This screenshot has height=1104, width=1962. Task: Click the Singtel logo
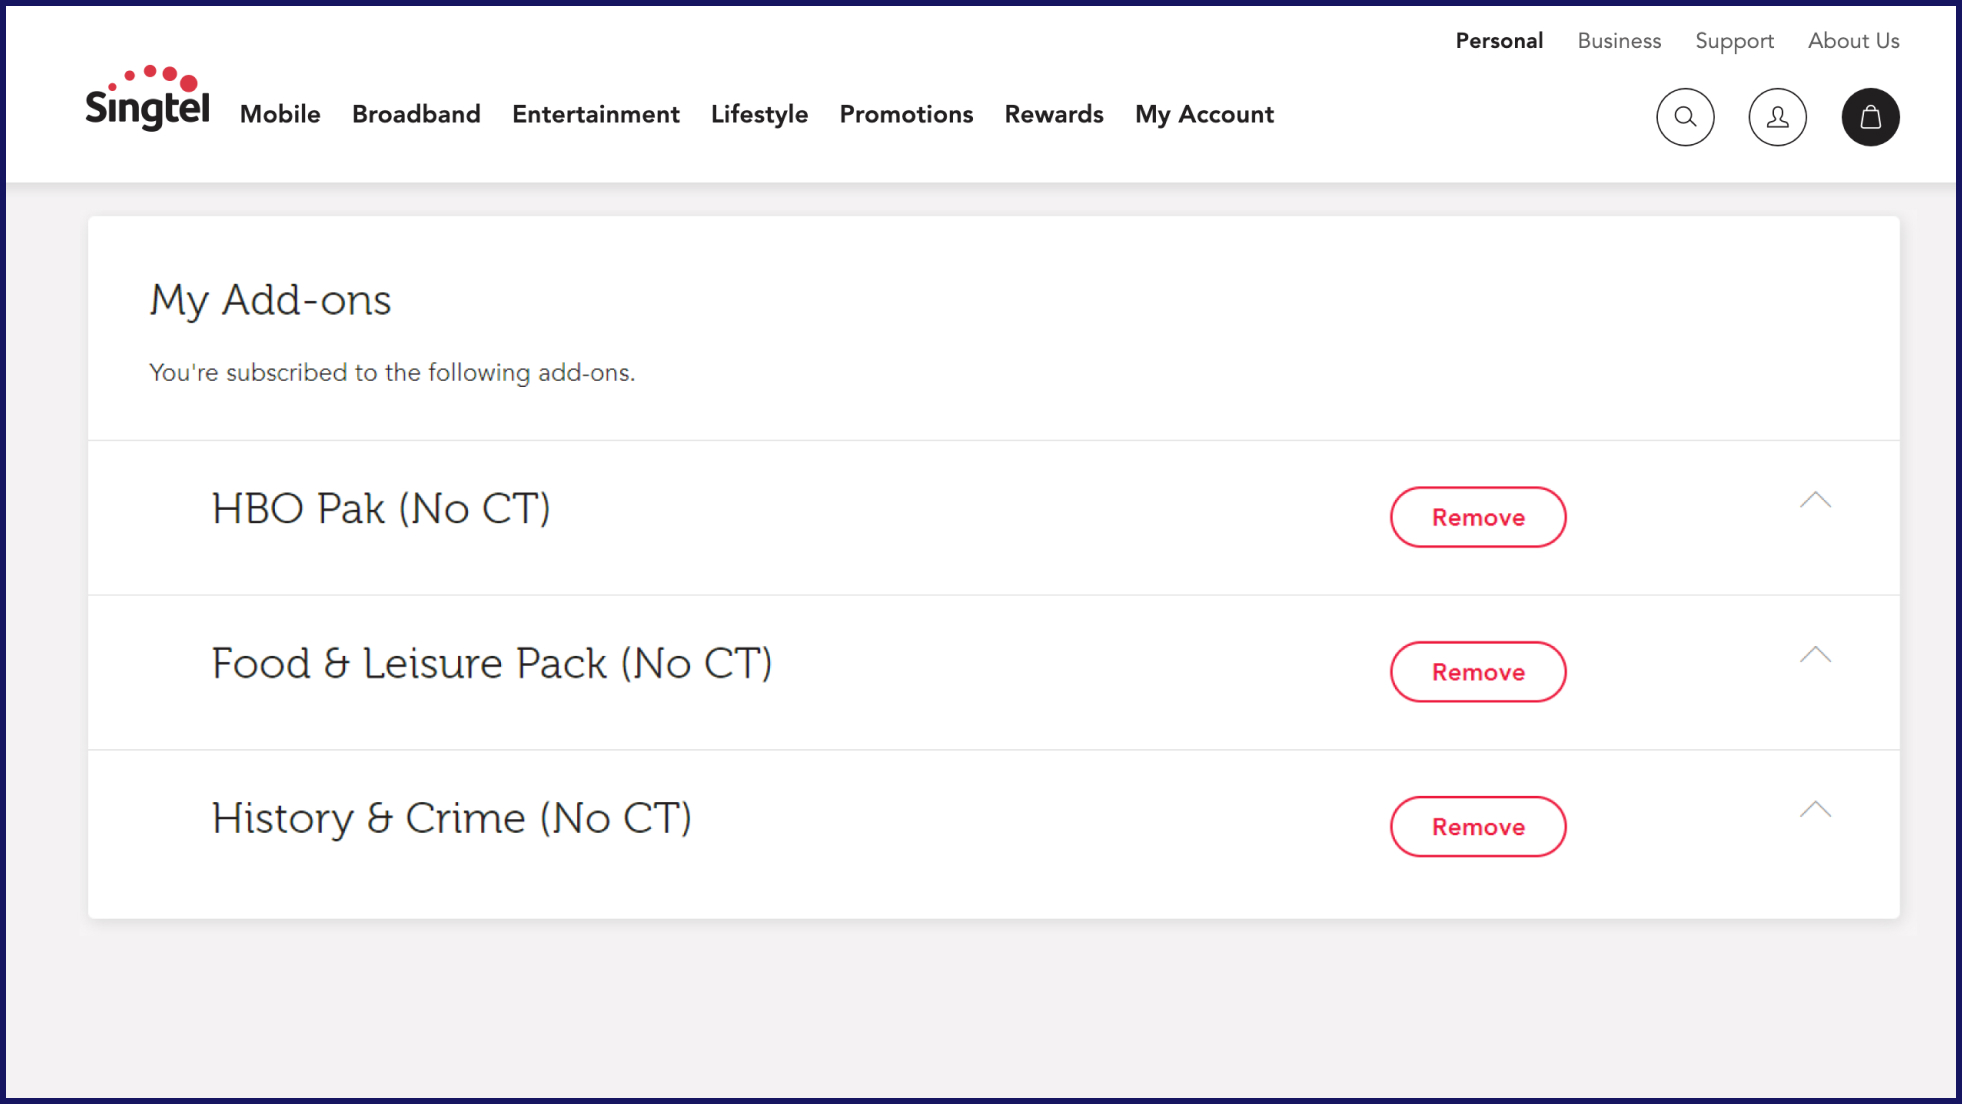tap(148, 100)
